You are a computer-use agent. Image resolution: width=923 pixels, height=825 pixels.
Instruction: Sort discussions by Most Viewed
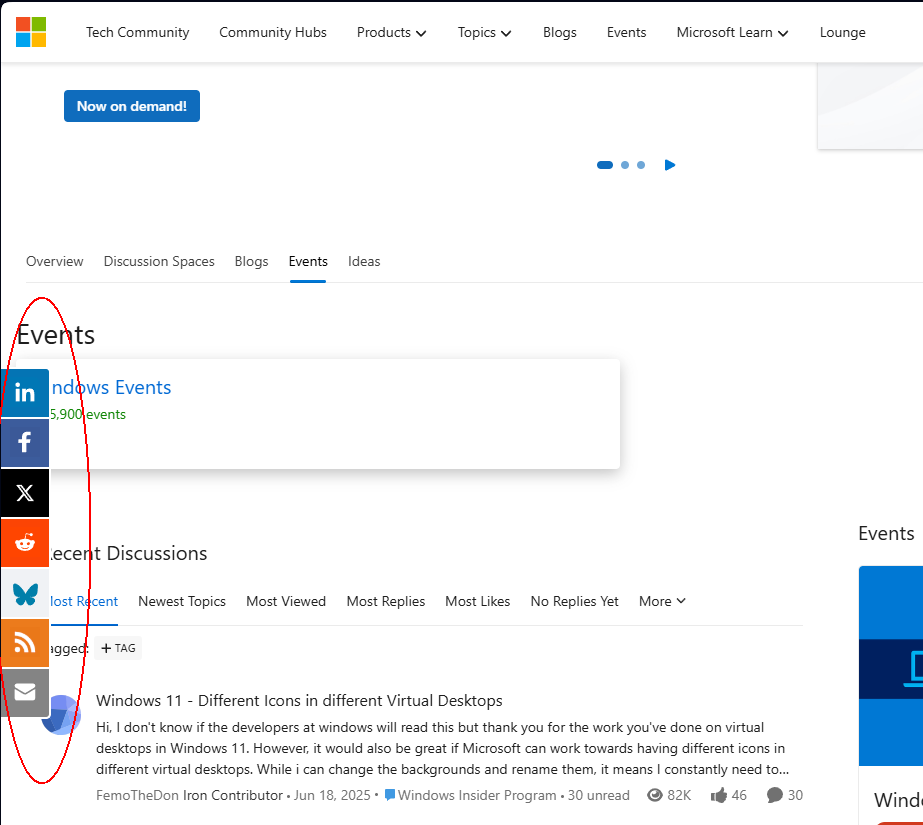pyautogui.click(x=286, y=601)
